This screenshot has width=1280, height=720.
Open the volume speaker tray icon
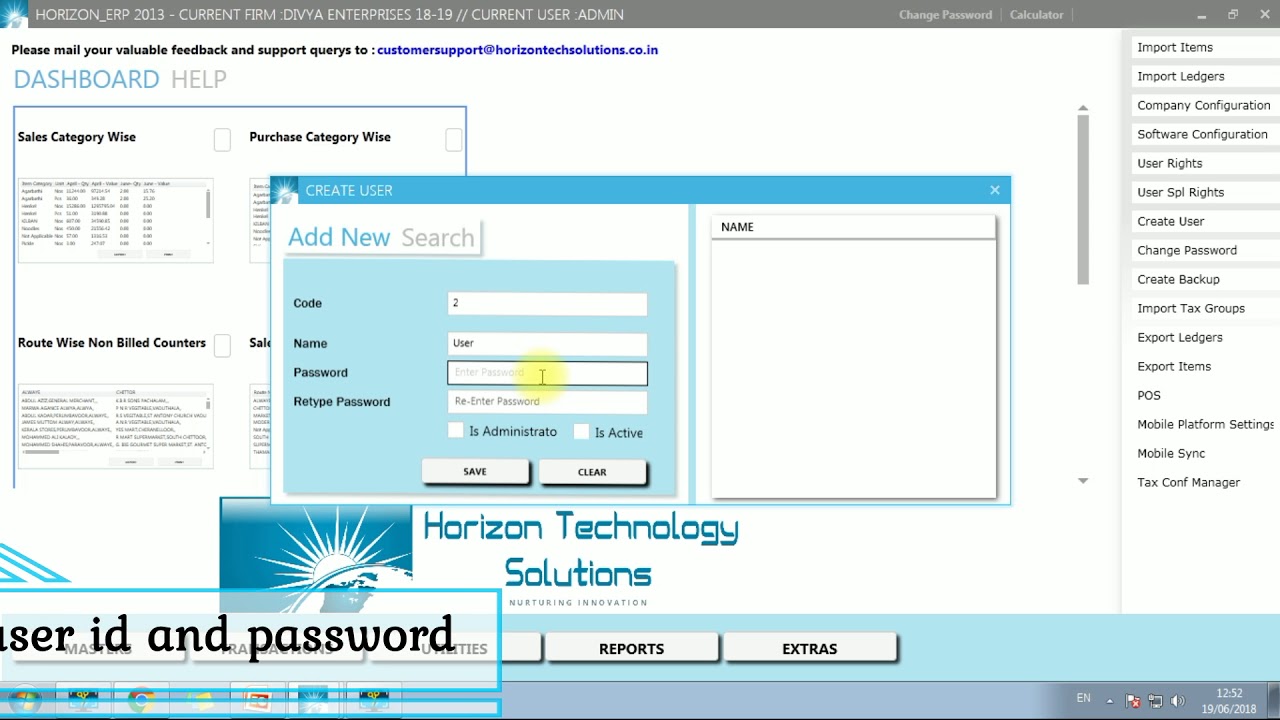point(1177,701)
